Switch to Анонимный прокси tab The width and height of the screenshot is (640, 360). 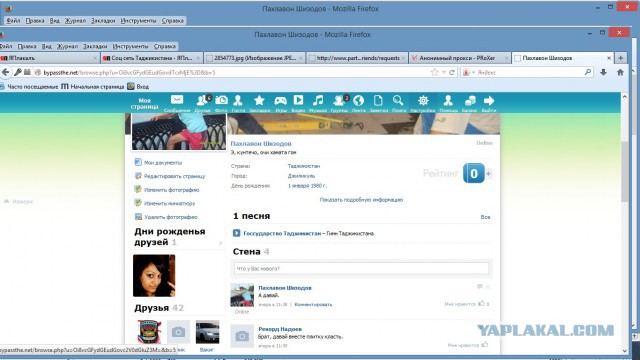click(460, 58)
